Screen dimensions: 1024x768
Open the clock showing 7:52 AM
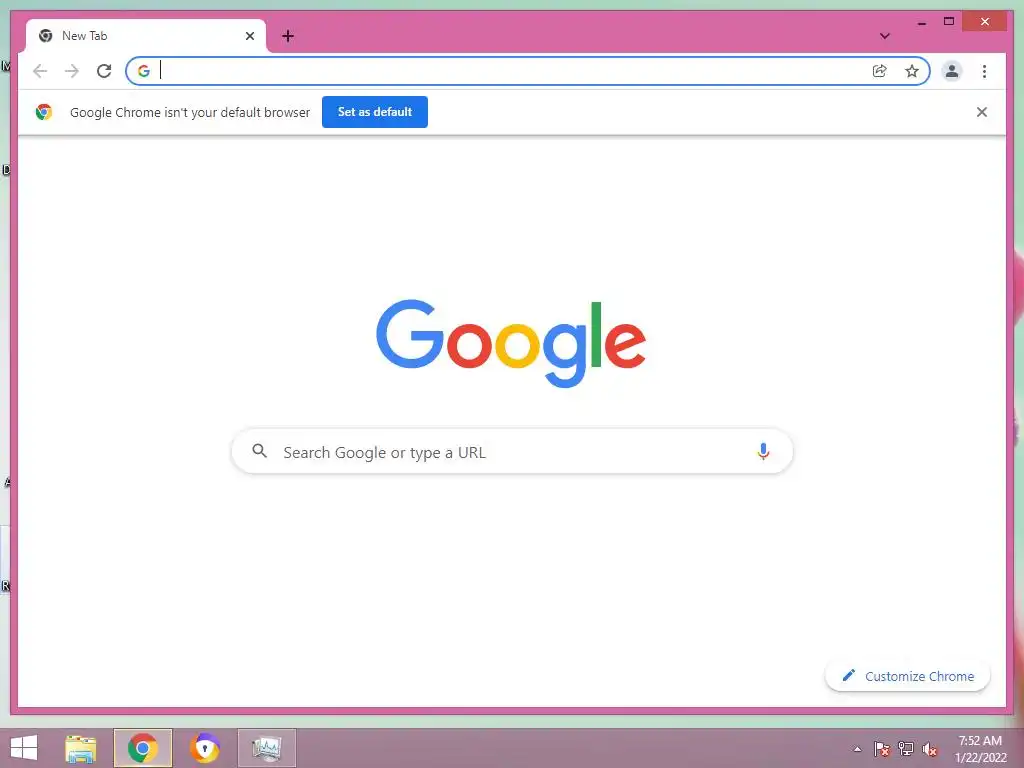click(980, 749)
